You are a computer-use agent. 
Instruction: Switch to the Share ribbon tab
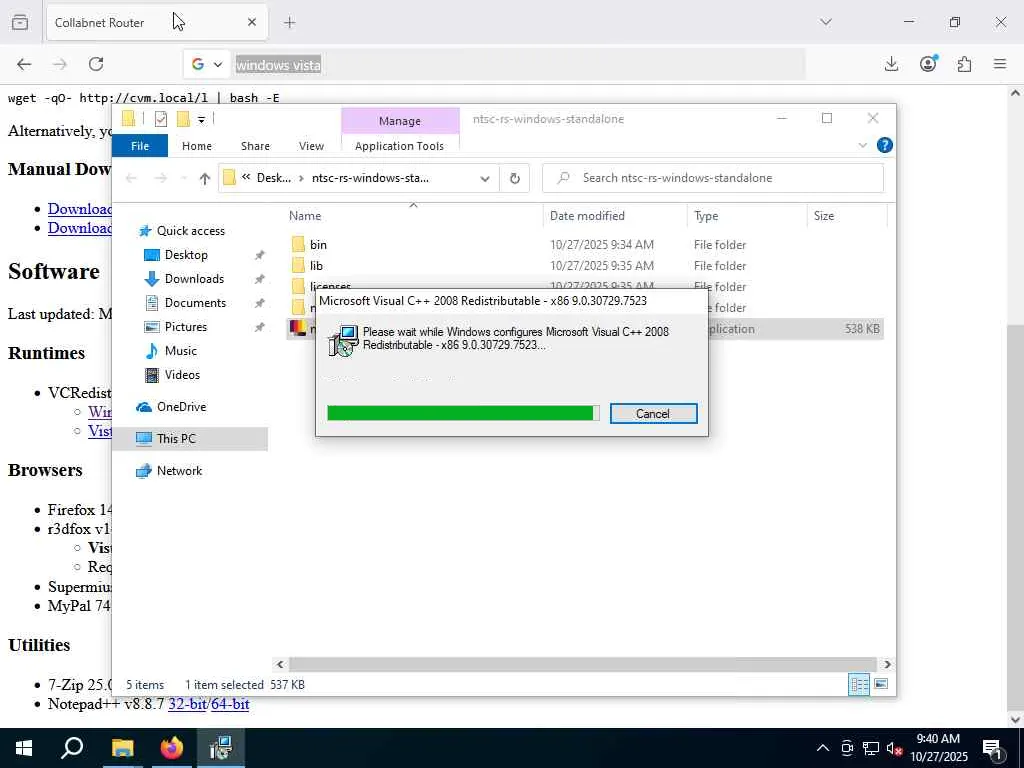(255, 146)
